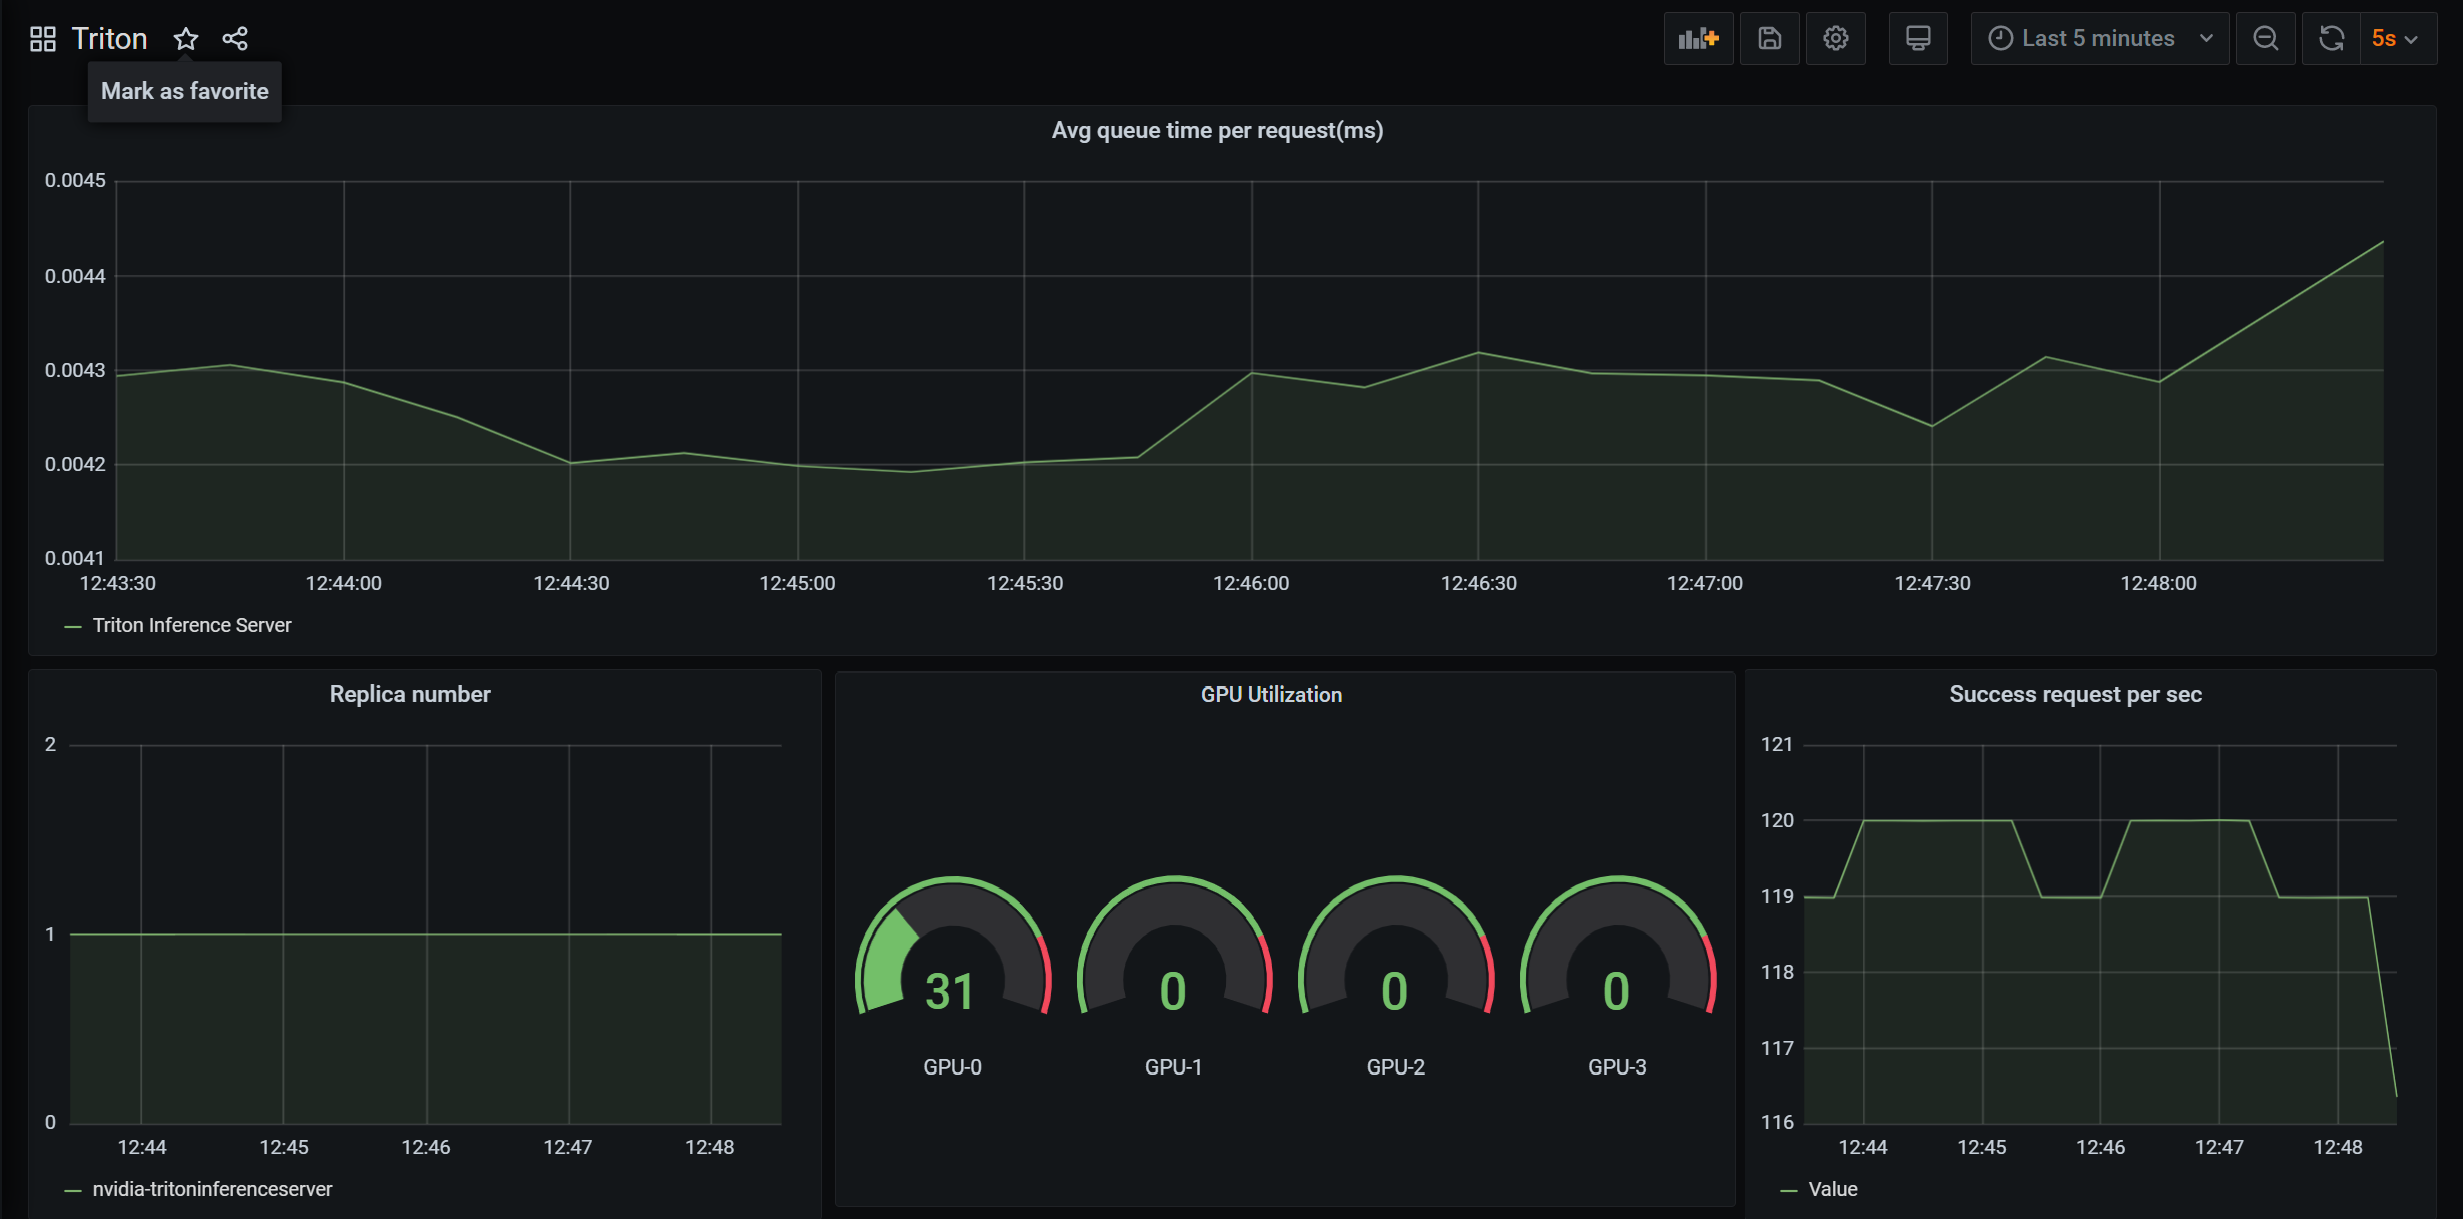Viewport: 2463px width, 1219px height.
Task: Click the share dashboard icon
Action: point(235,39)
